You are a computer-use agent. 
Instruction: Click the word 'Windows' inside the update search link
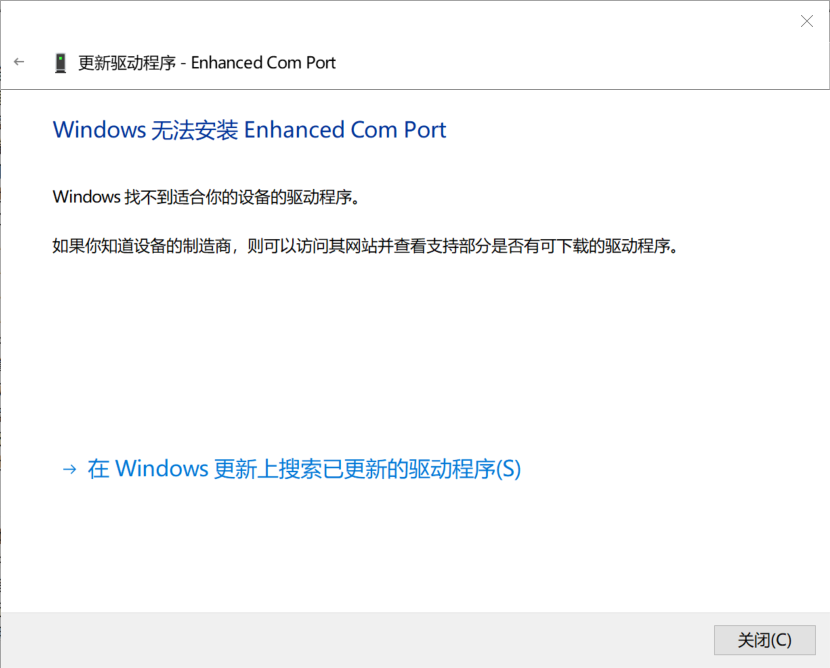click(162, 469)
